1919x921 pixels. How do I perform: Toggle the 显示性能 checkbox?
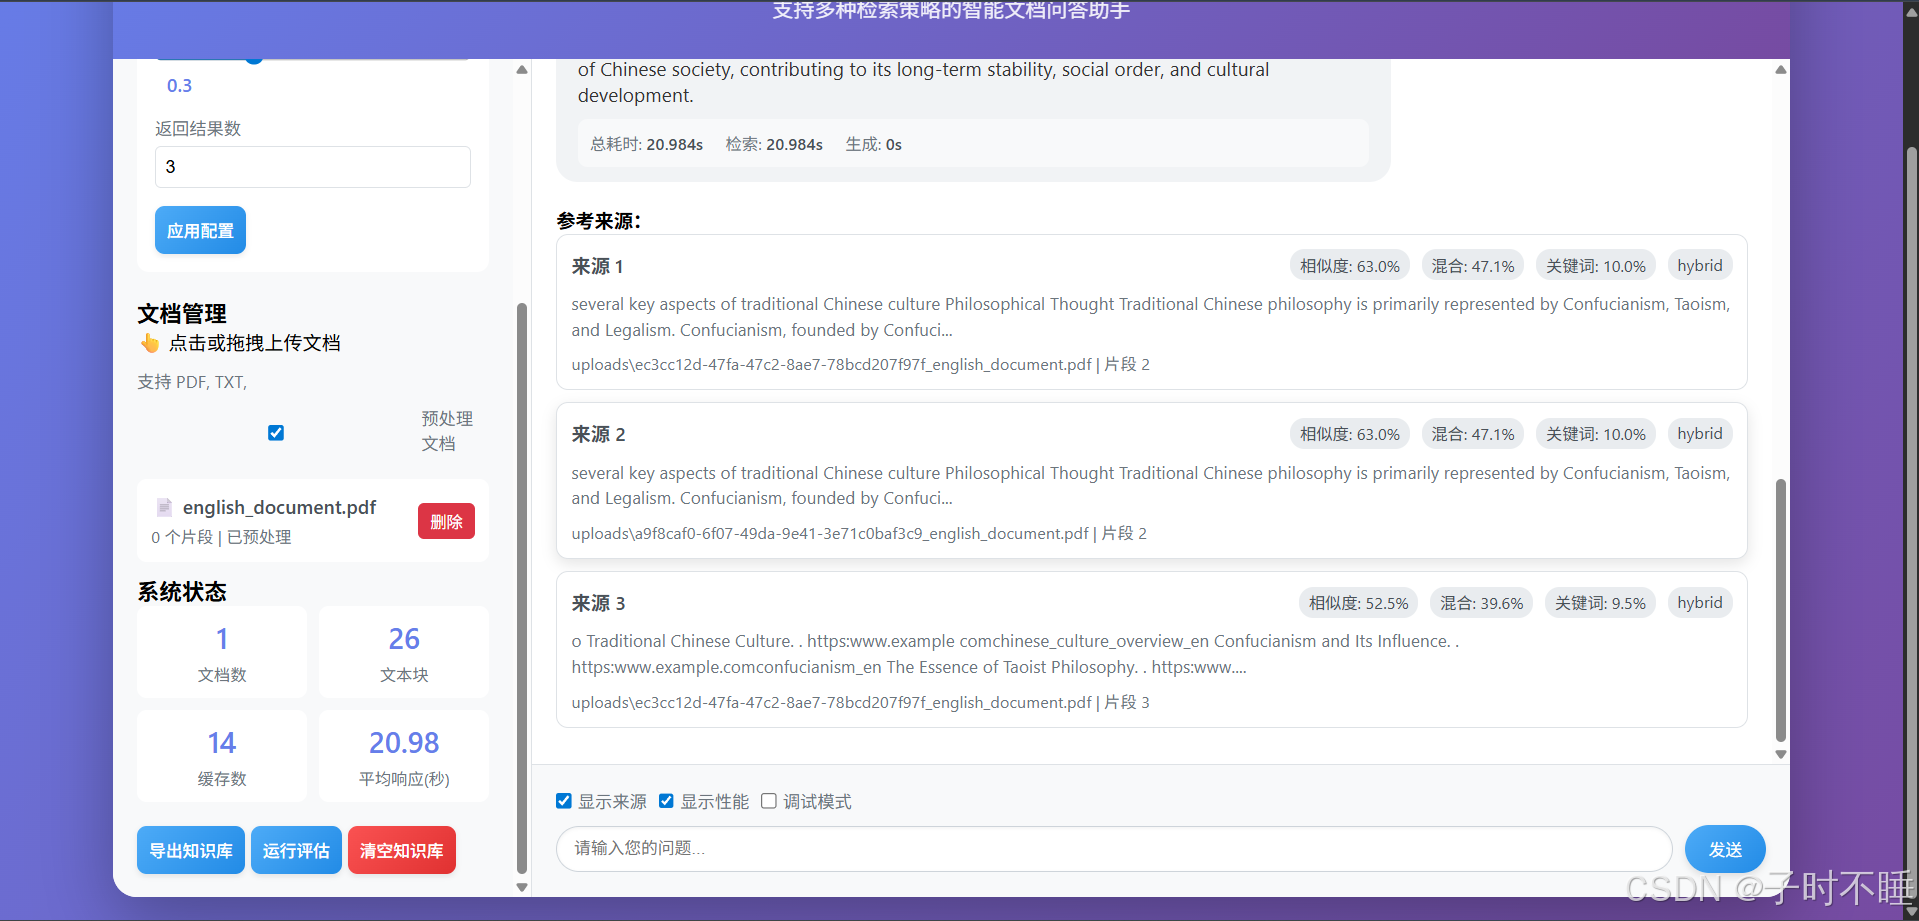[666, 801]
